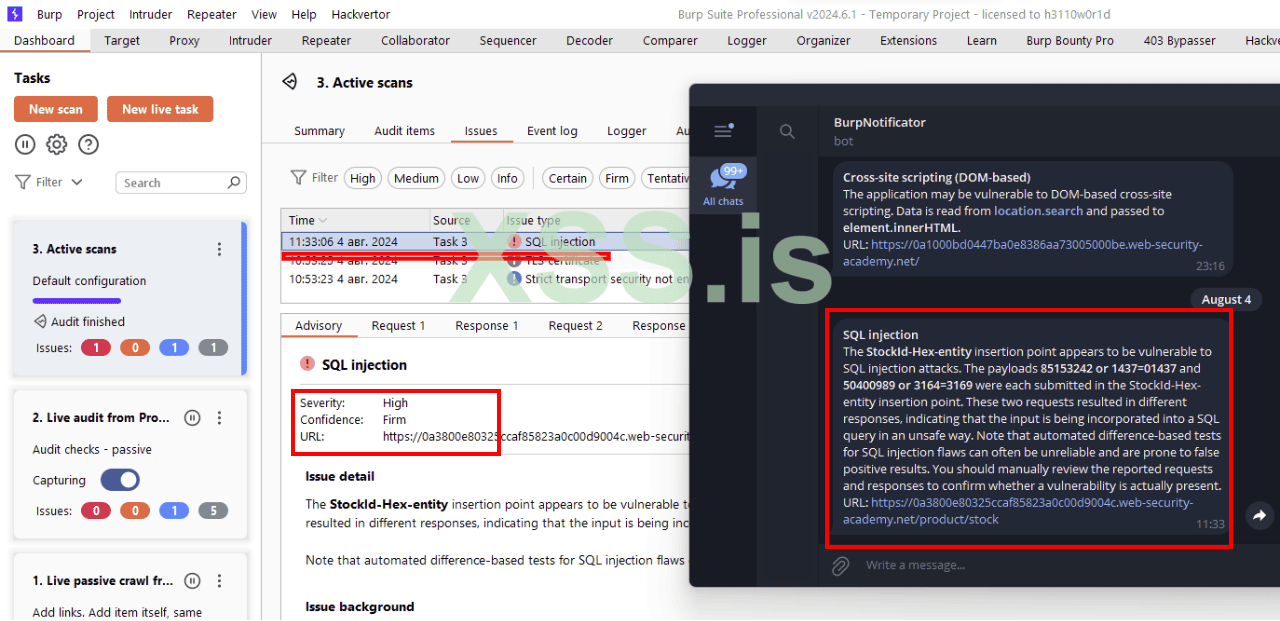Toggle the High severity filter

(x=363, y=178)
